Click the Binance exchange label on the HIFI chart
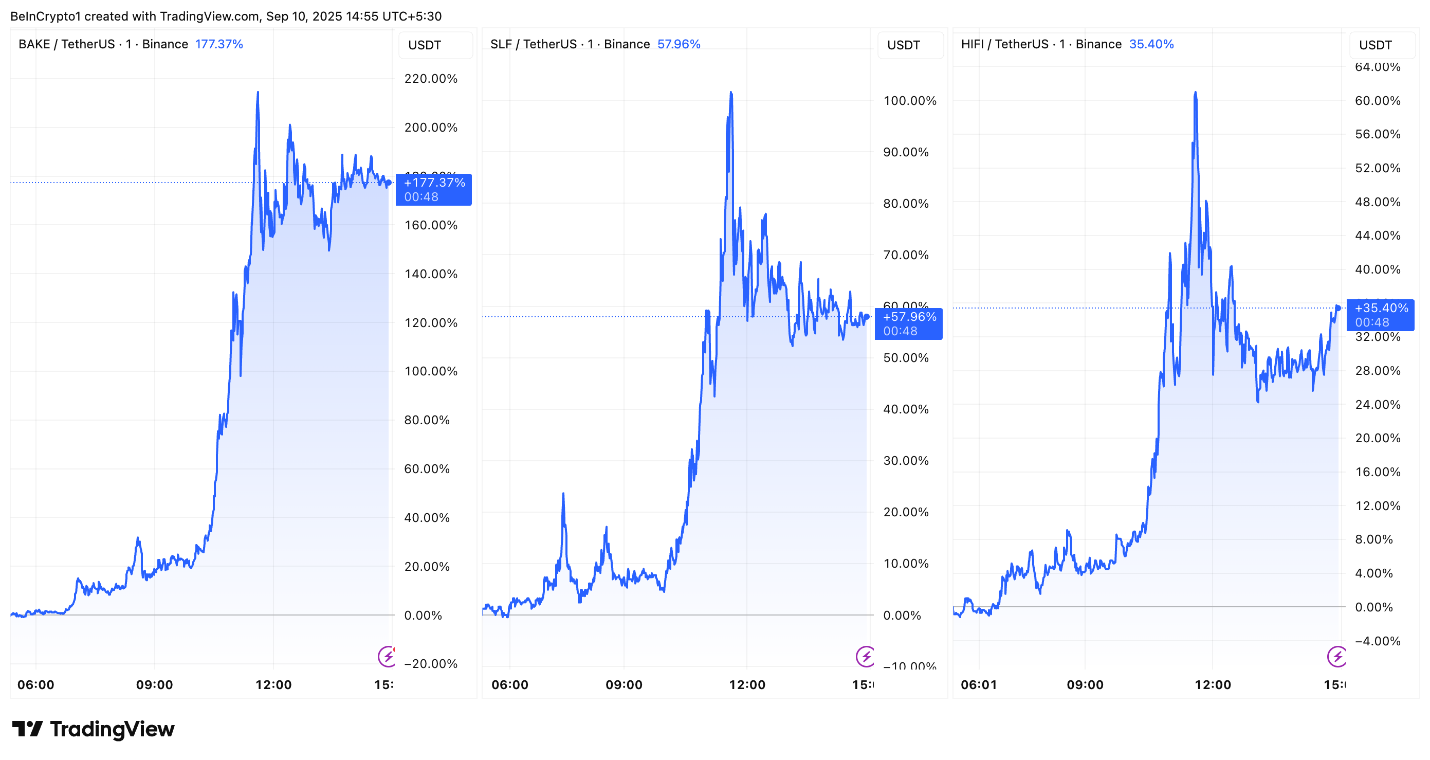The width and height of the screenshot is (1430, 760). (1098, 44)
